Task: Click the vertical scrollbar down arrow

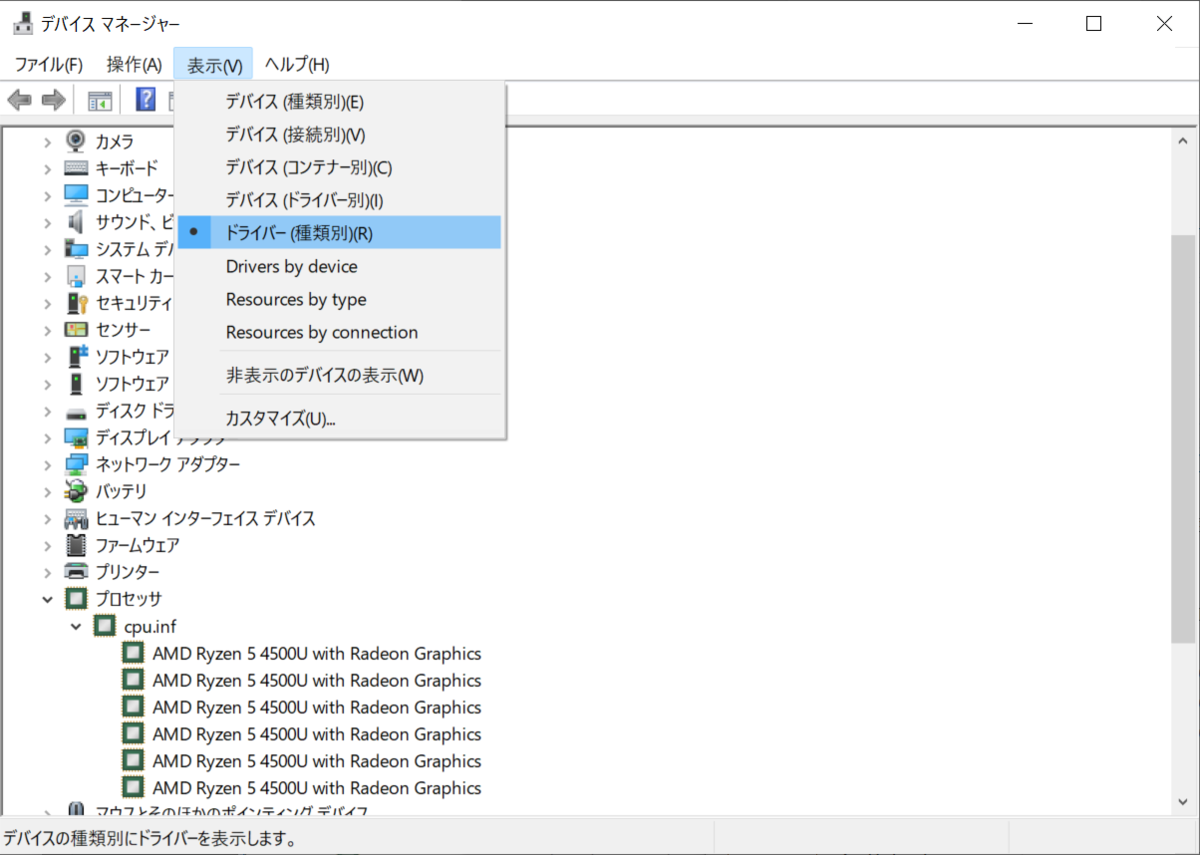Action: click(x=1183, y=801)
